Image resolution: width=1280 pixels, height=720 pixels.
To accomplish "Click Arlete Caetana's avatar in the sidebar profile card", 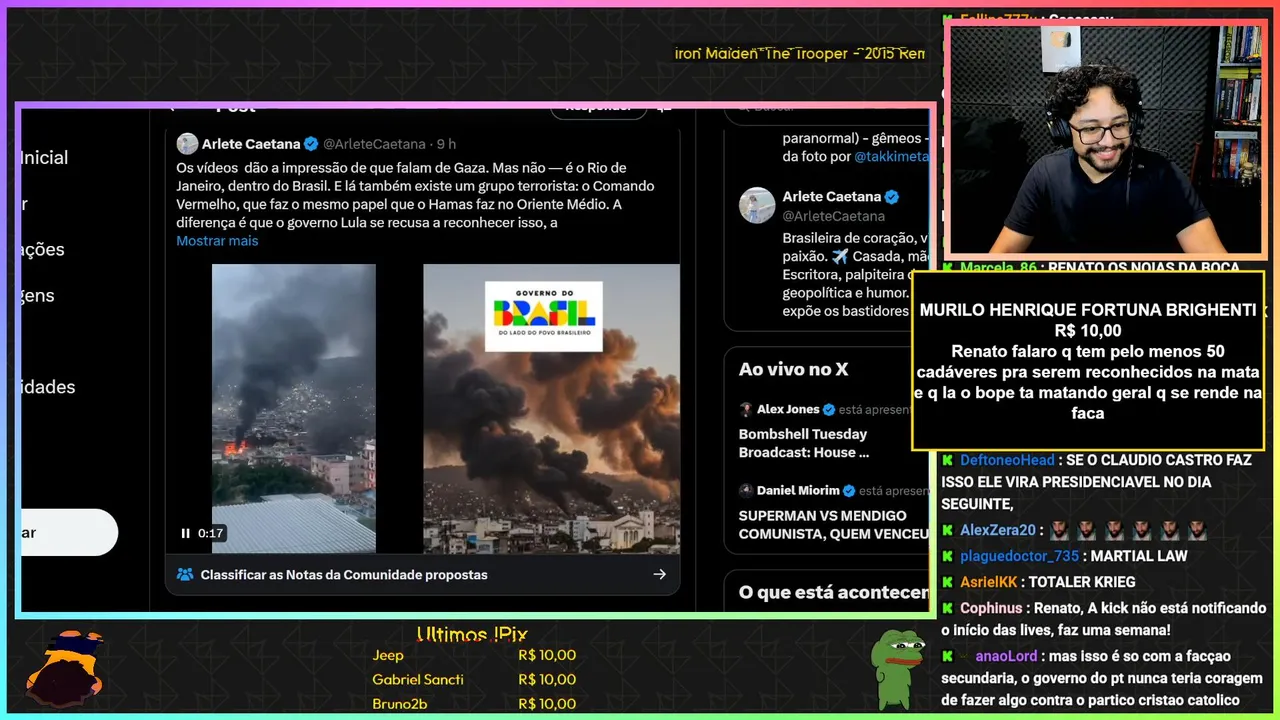I will coord(757,205).
